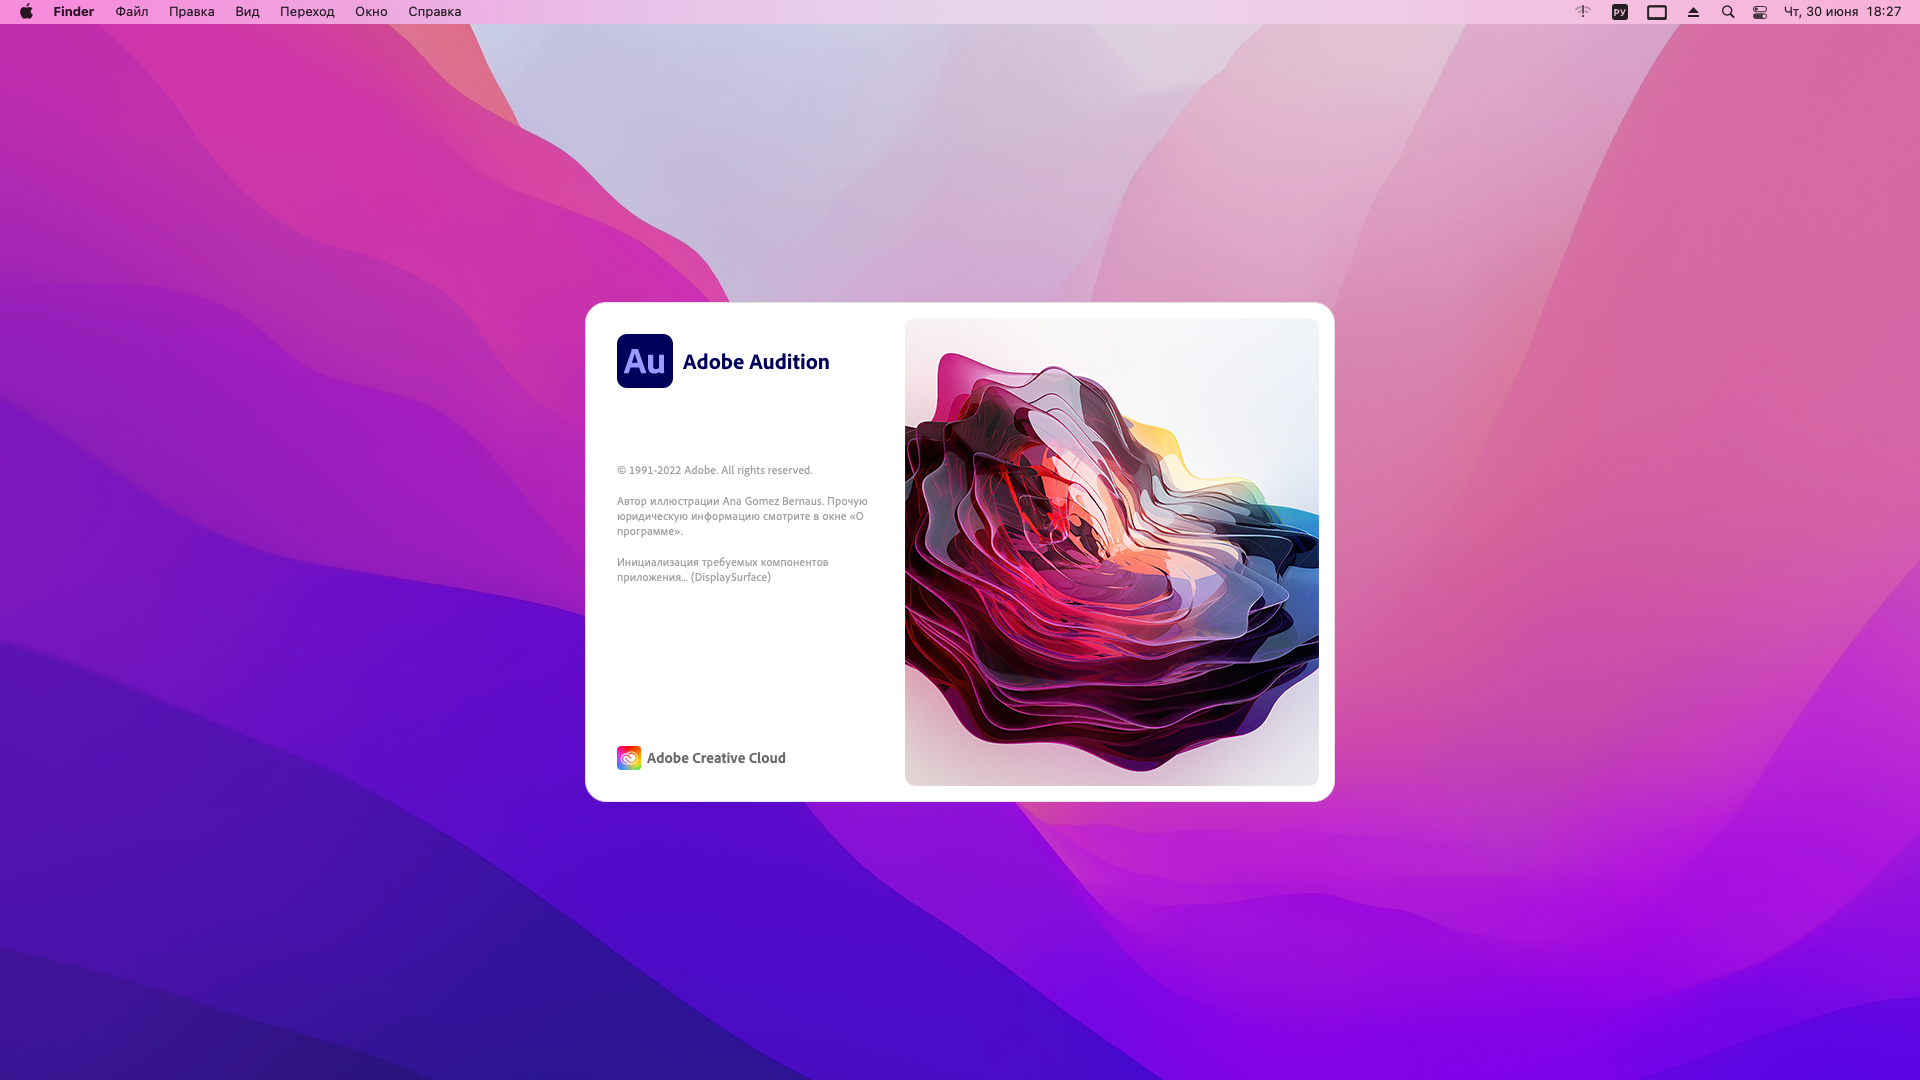Expand the Вид menu

coord(247,12)
